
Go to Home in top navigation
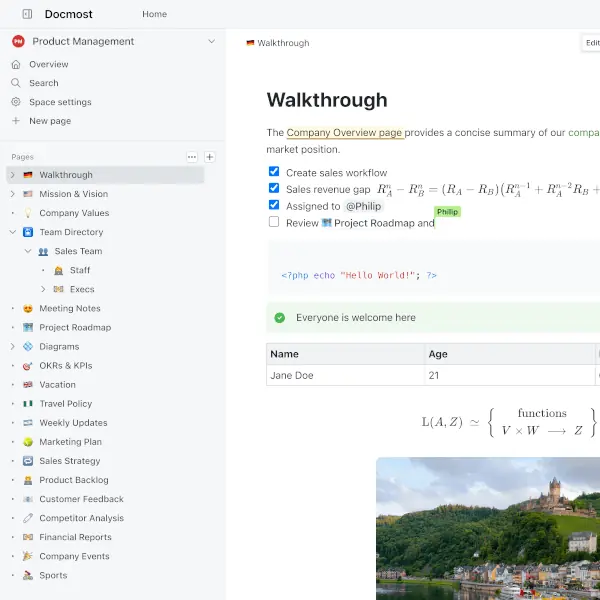click(x=154, y=14)
